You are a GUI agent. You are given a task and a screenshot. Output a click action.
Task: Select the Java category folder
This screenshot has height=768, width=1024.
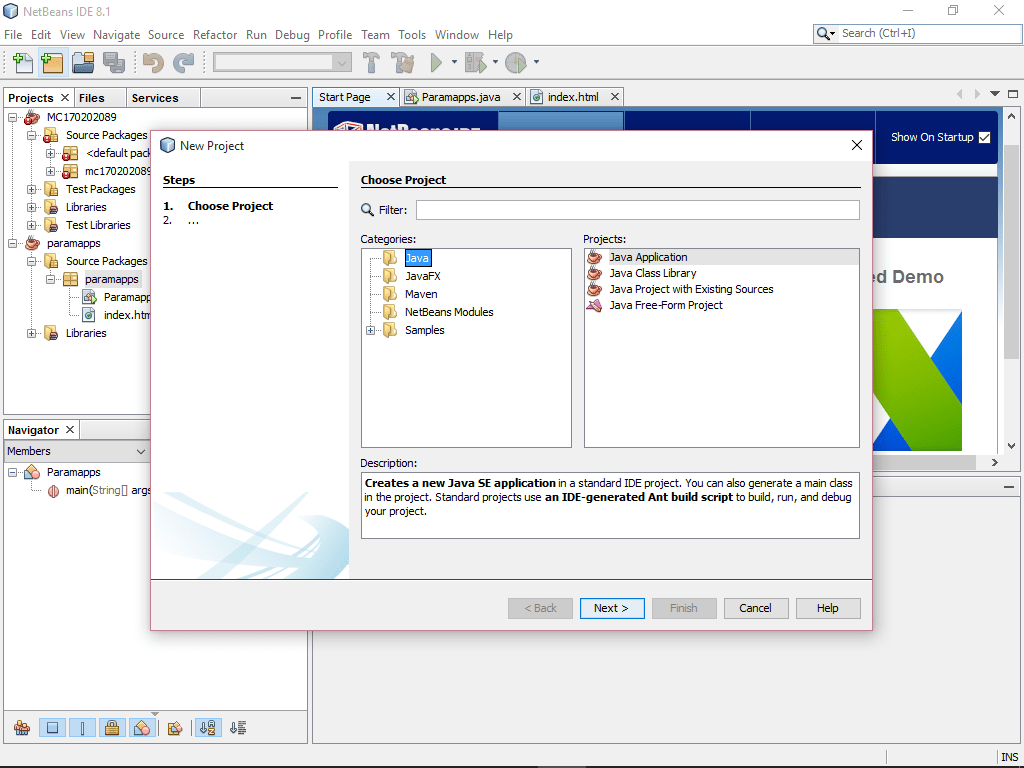tap(417, 258)
